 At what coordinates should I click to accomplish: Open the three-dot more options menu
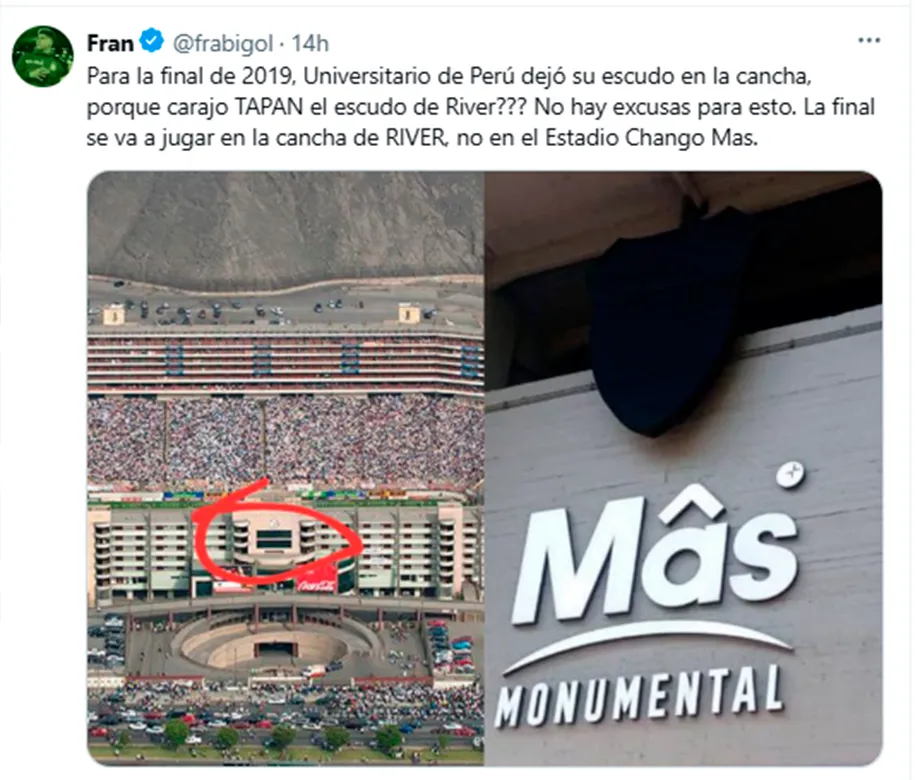tap(869, 40)
